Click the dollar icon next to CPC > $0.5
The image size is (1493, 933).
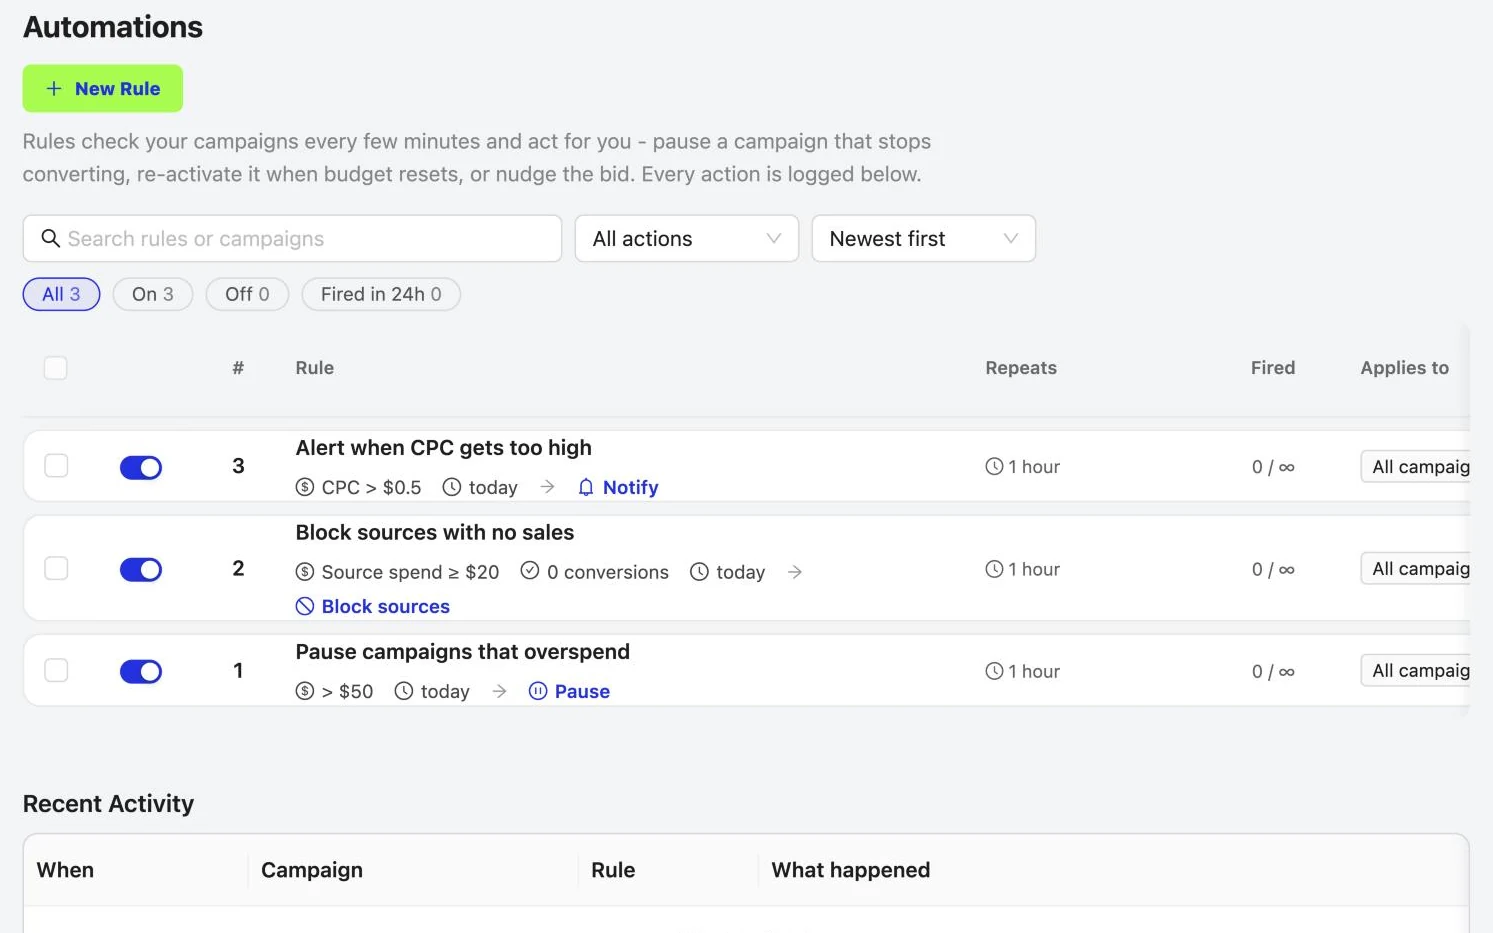[305, 487]
